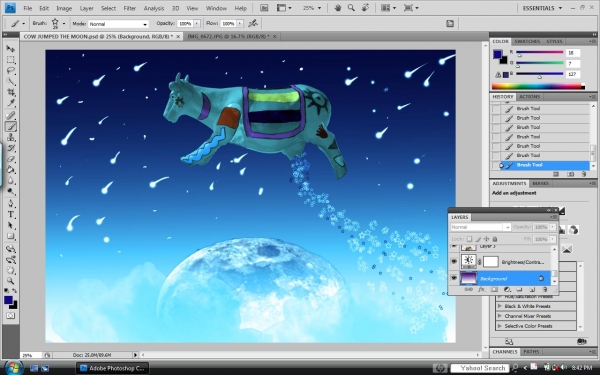Select the Pen tool
This screenshot has height=375, width=600.
pyautogui.click(x=11, y=203)
